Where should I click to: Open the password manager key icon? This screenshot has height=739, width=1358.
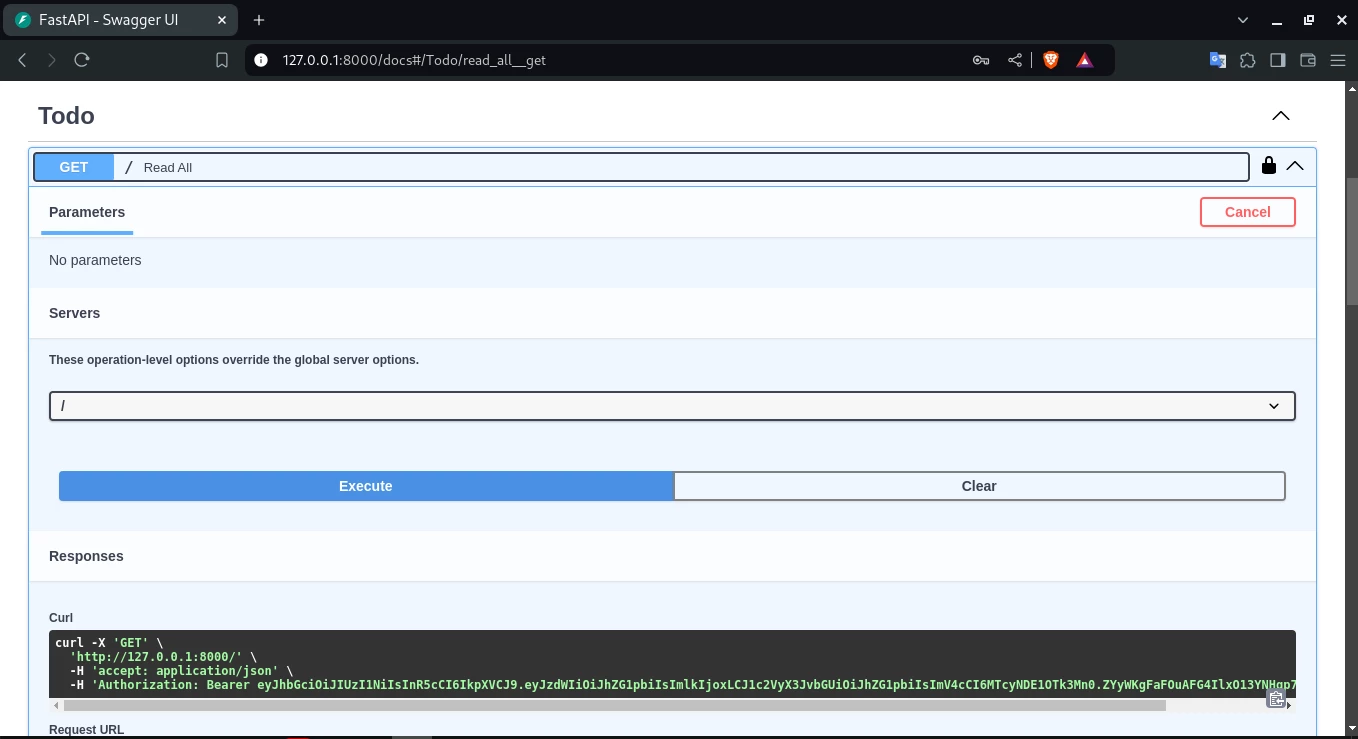pos(981,60)
